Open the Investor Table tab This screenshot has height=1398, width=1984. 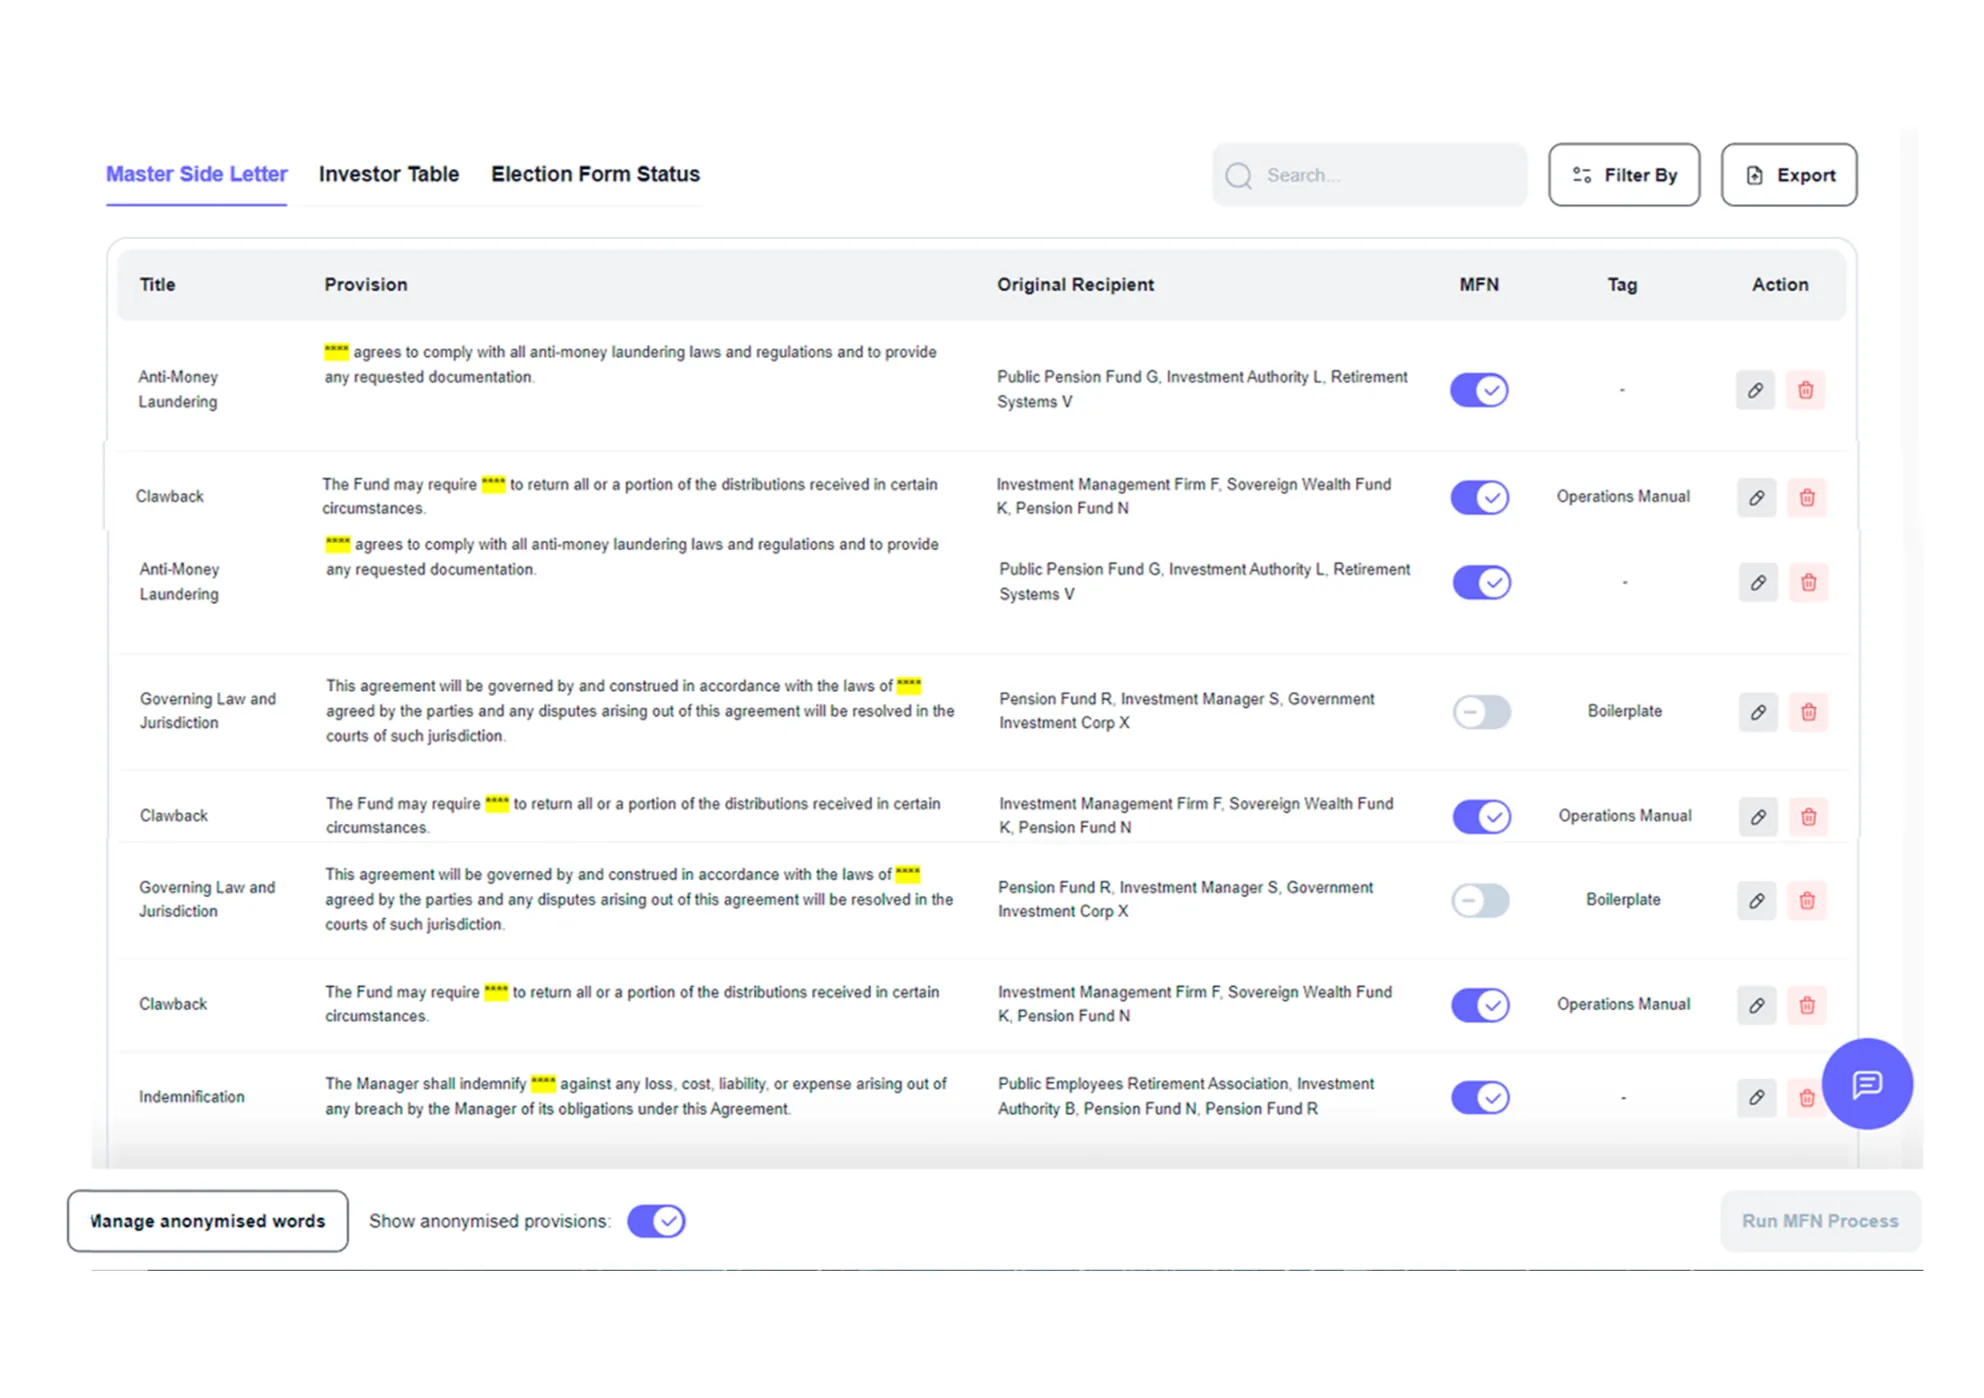389,174
